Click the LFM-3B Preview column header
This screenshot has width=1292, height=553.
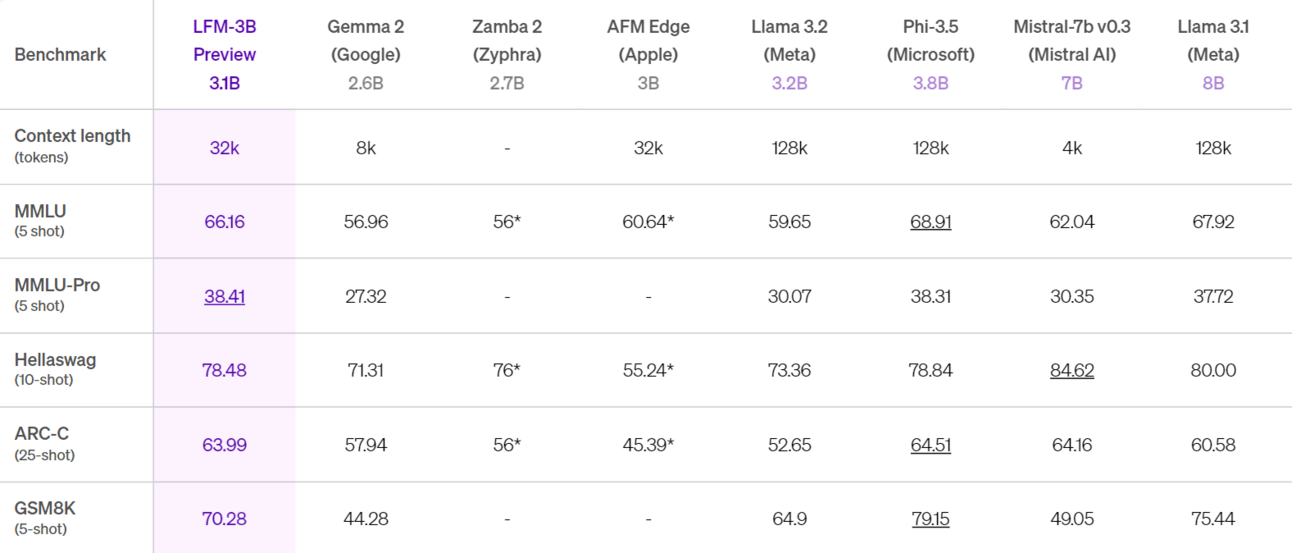pyautogui.click(x=224, y=54)
